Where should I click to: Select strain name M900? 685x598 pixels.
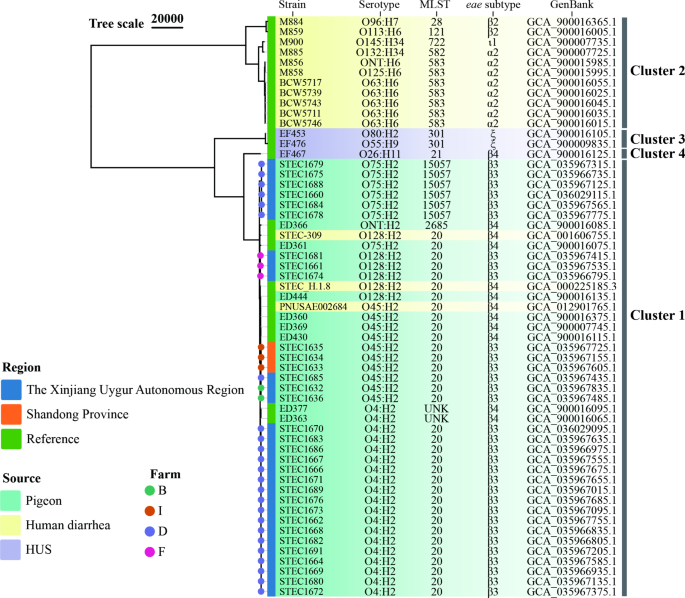click(291, 42)
